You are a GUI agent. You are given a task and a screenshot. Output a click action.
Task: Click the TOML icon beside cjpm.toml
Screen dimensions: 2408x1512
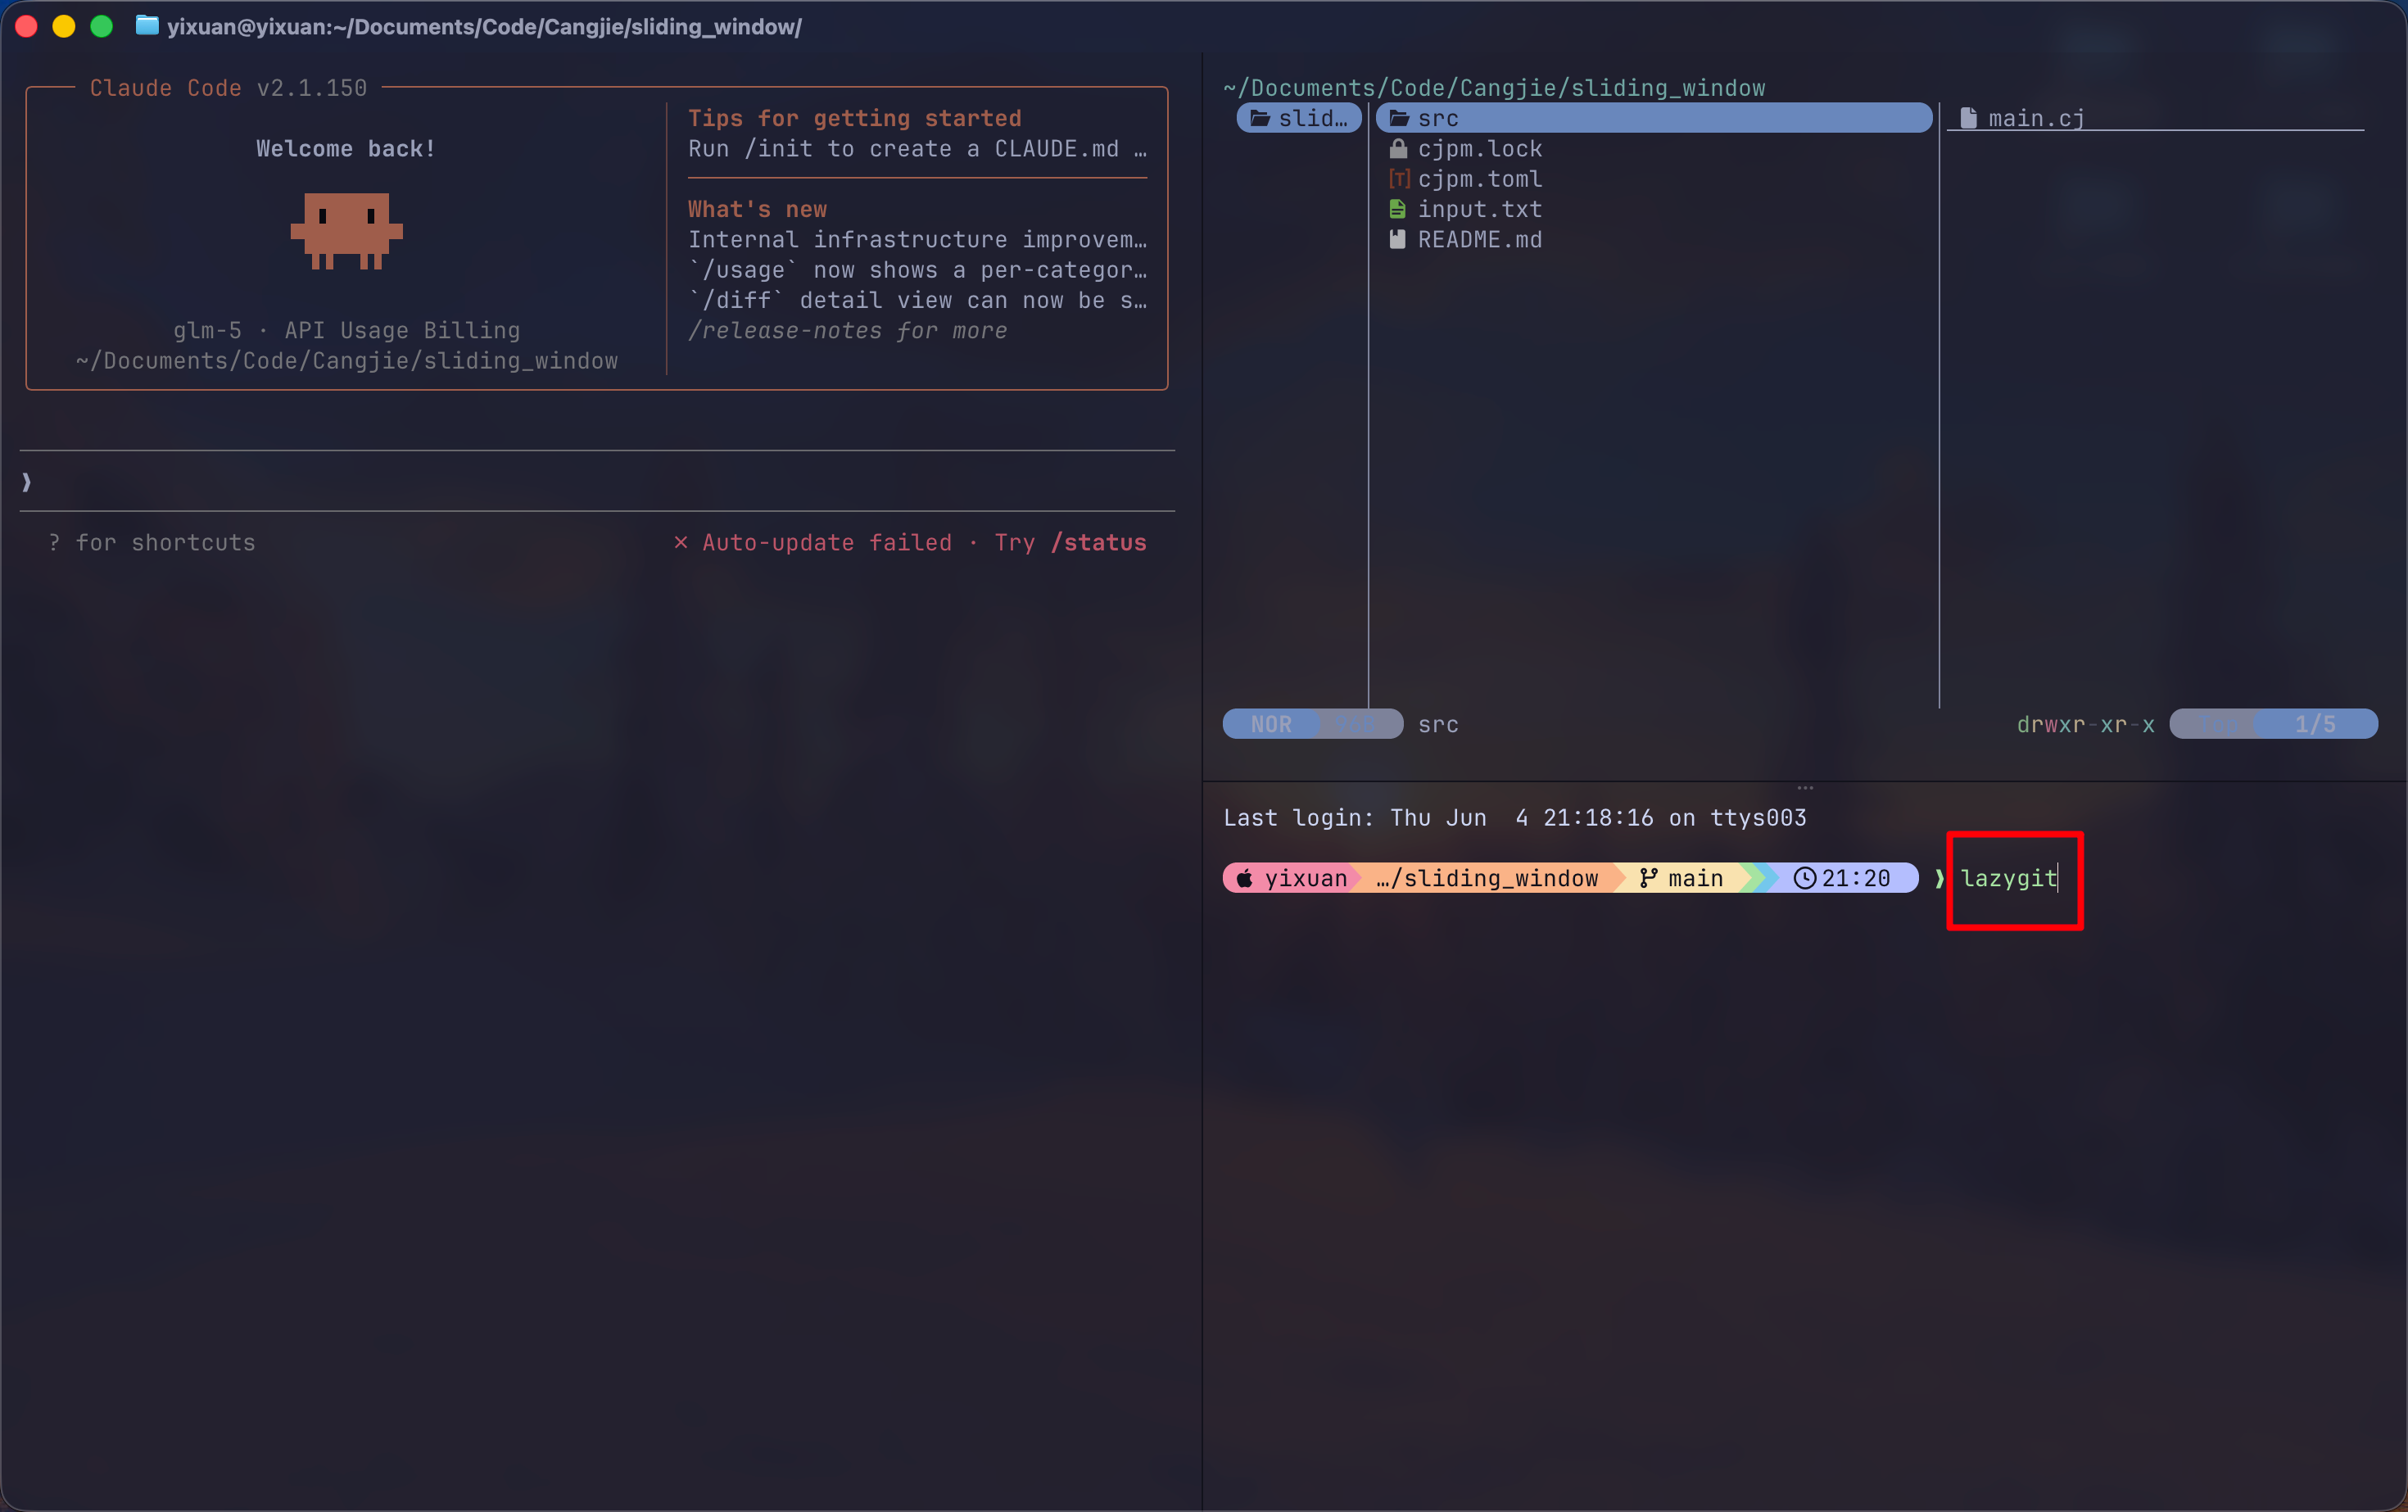[1398, 179]
